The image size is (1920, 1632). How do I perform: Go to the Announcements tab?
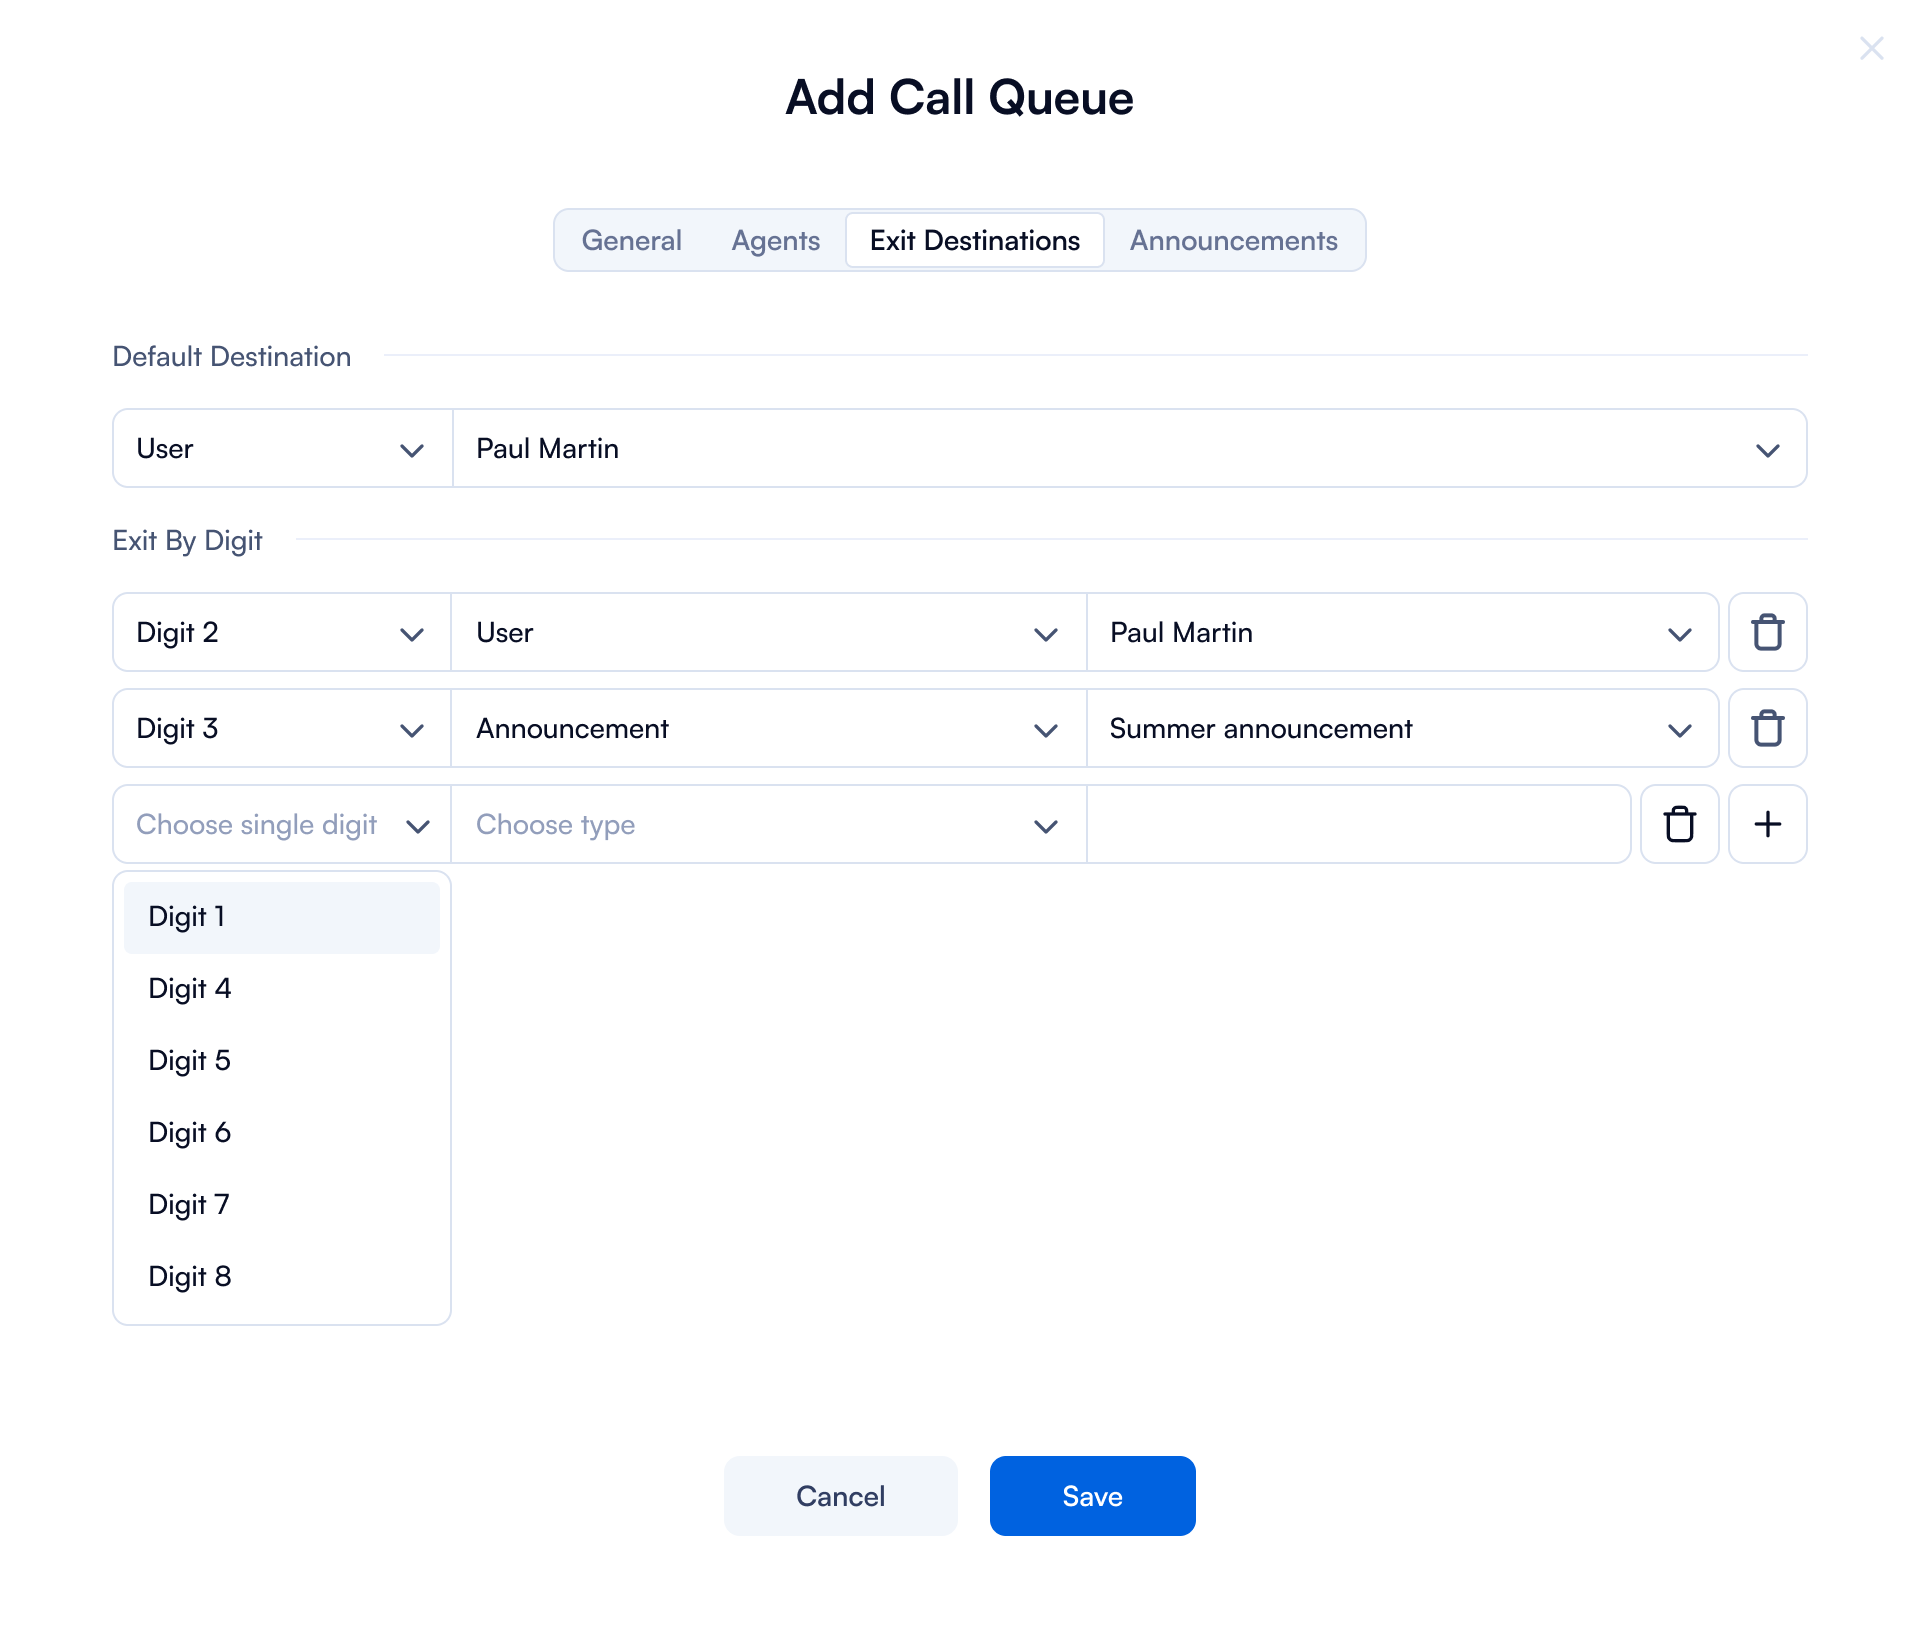tap(1233, 240)
